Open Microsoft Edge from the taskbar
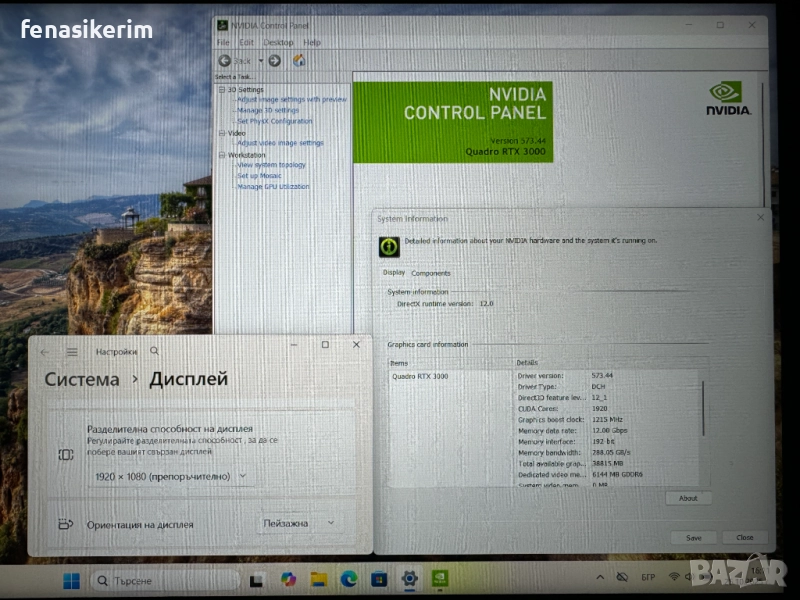 349,579
